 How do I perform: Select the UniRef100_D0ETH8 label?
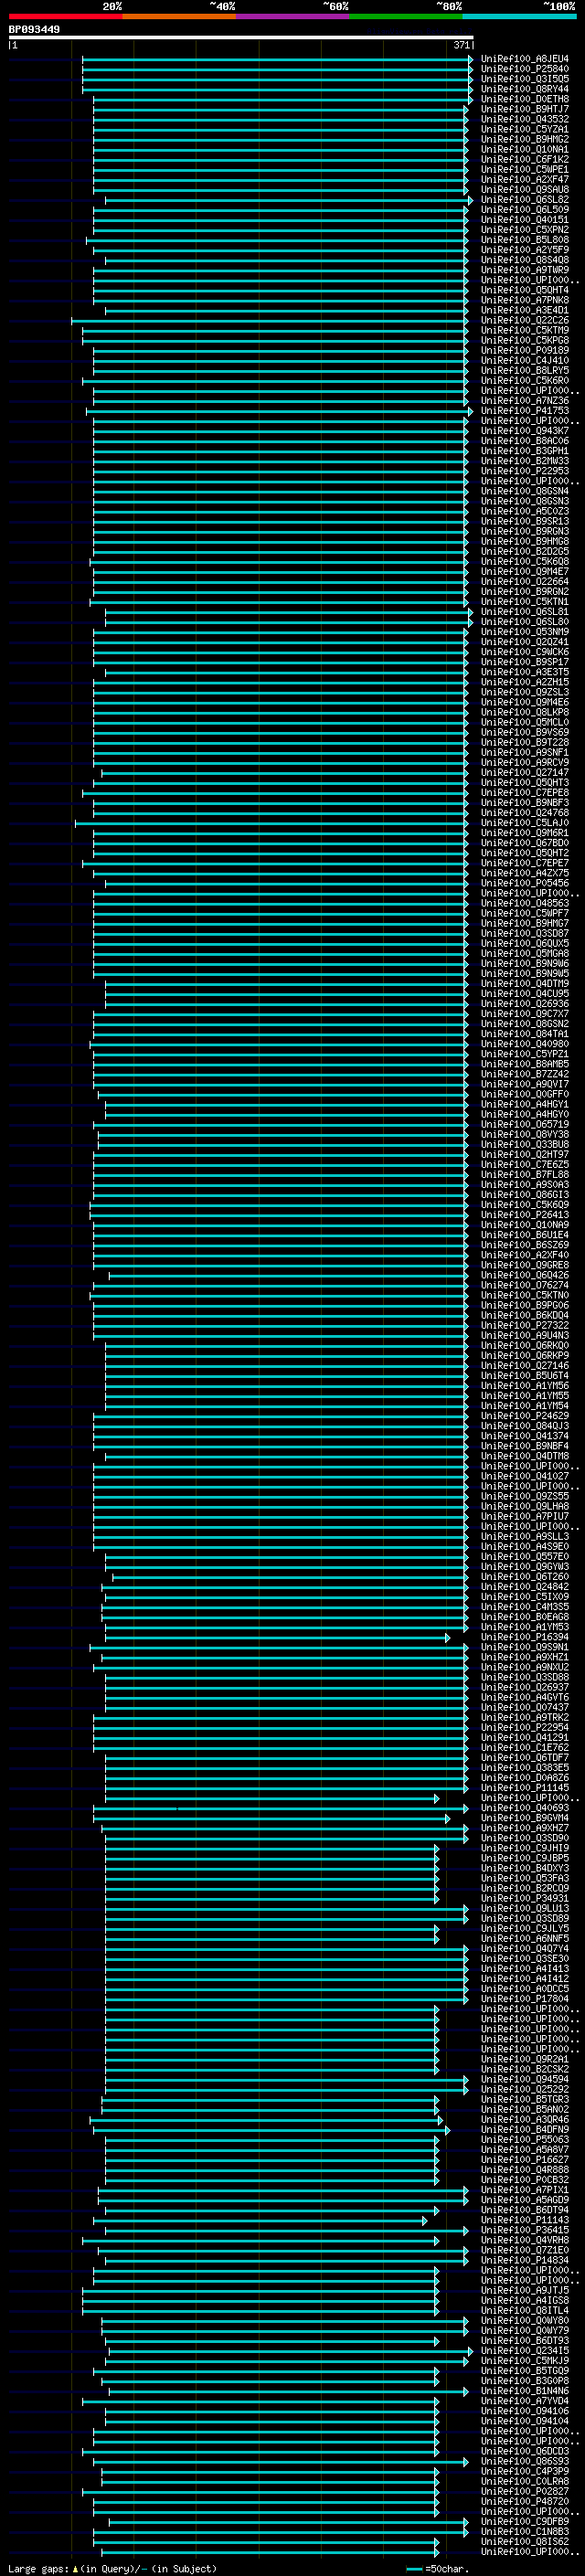[x=525, y=99]
